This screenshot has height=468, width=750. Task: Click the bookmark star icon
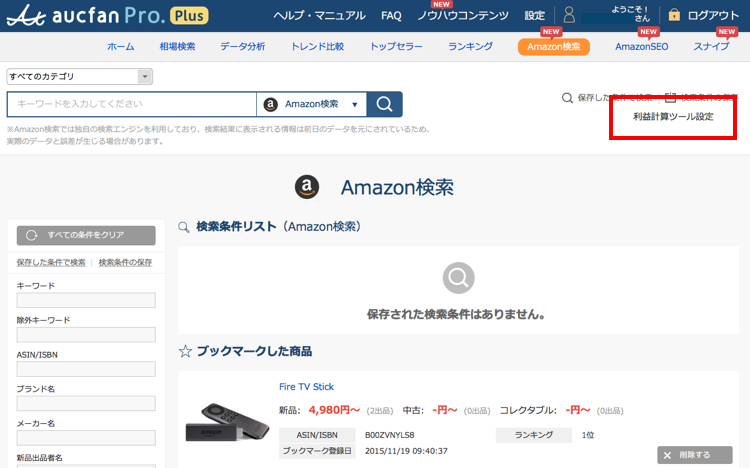click(185, 351)
